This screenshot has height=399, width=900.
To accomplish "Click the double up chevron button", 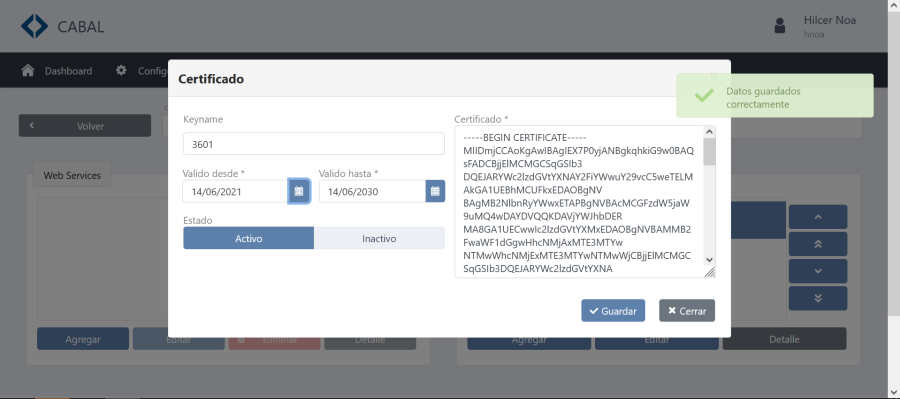I will tap(818, 244).
